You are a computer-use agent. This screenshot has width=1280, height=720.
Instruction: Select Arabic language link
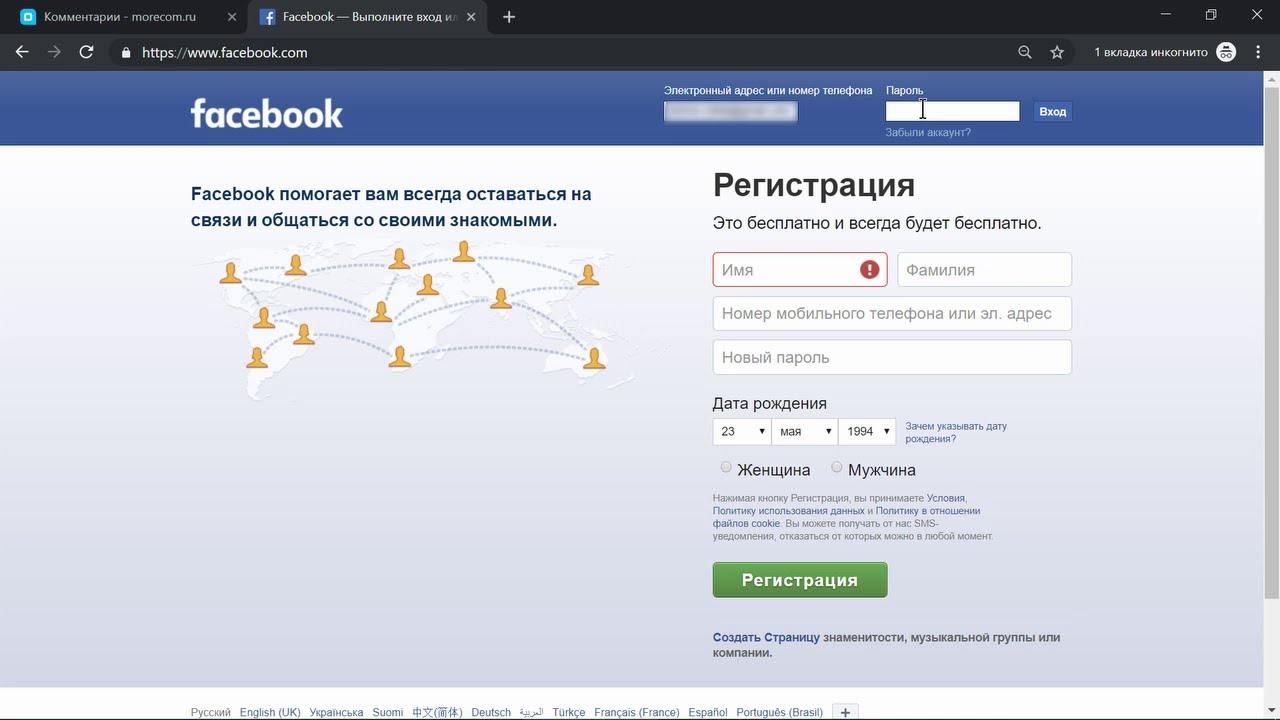[x=531, y=712]
